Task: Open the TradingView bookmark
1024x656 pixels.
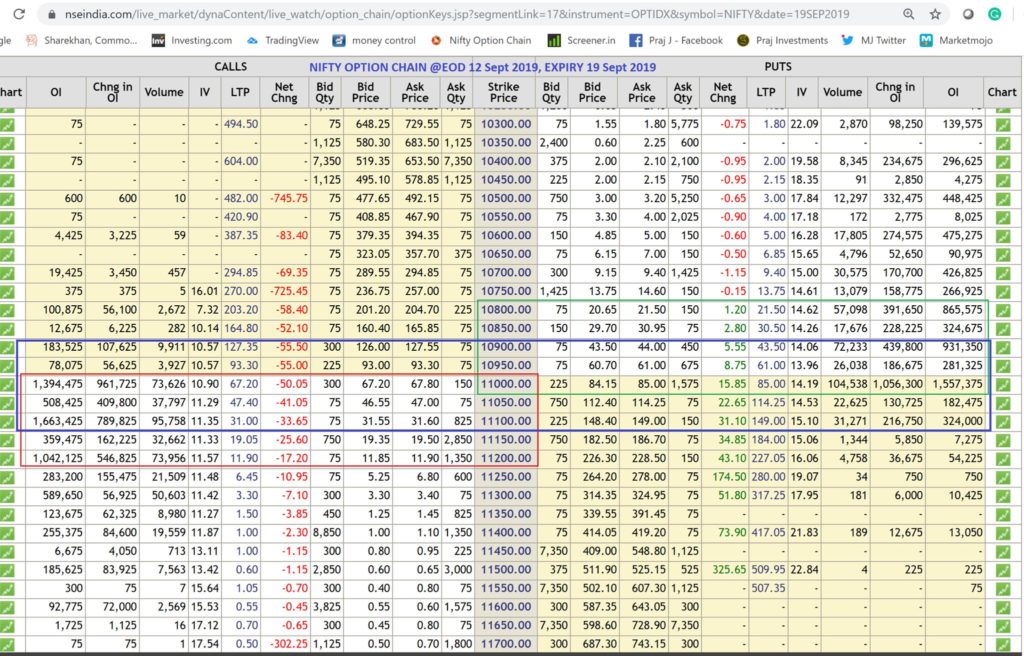Action: click(x=282, y=41)
